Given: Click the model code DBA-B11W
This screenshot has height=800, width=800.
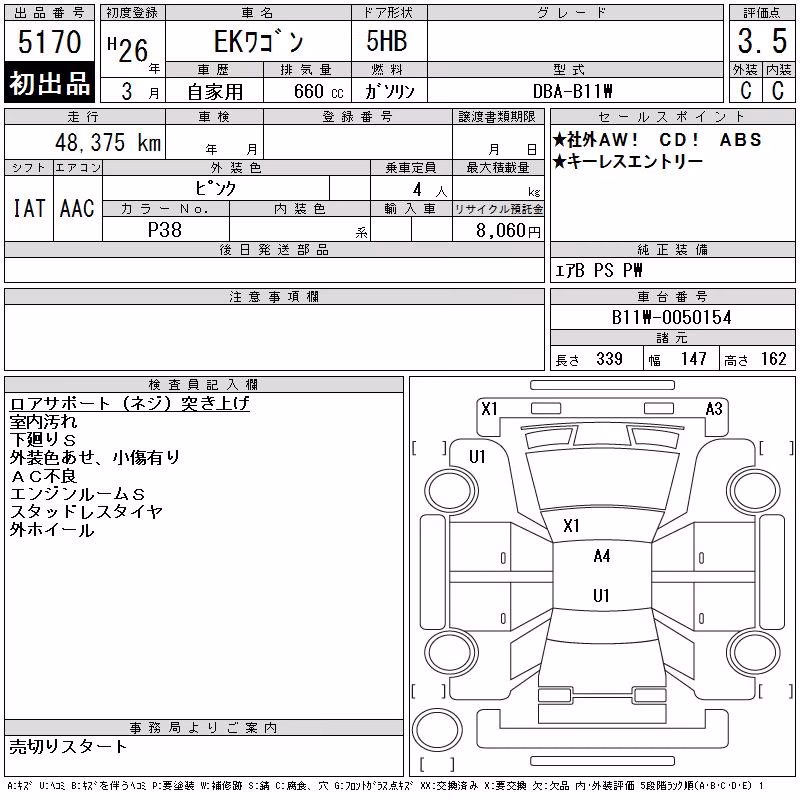Looking at the screenshot, I should pyautogui.click(x=572, y=91).
